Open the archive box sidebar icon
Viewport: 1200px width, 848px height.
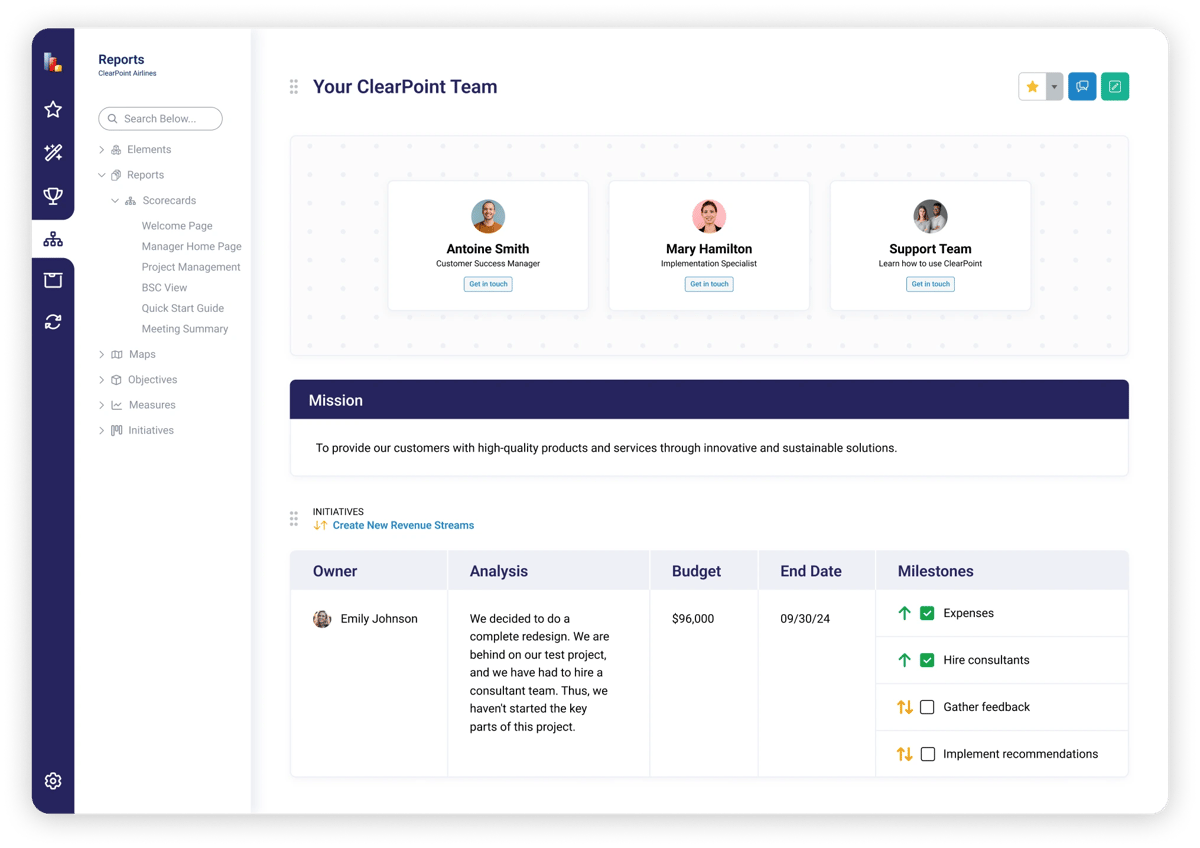pyautogui.click(x=53, y=280)
